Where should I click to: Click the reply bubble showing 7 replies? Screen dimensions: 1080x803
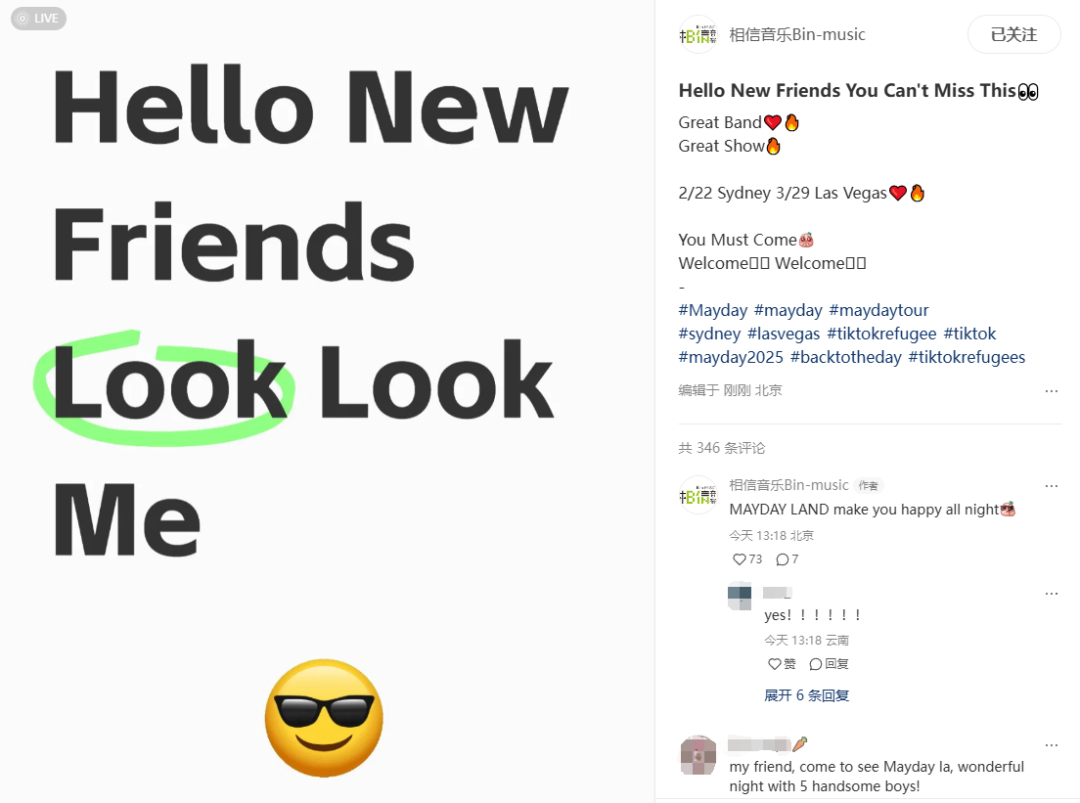point(787,559)
